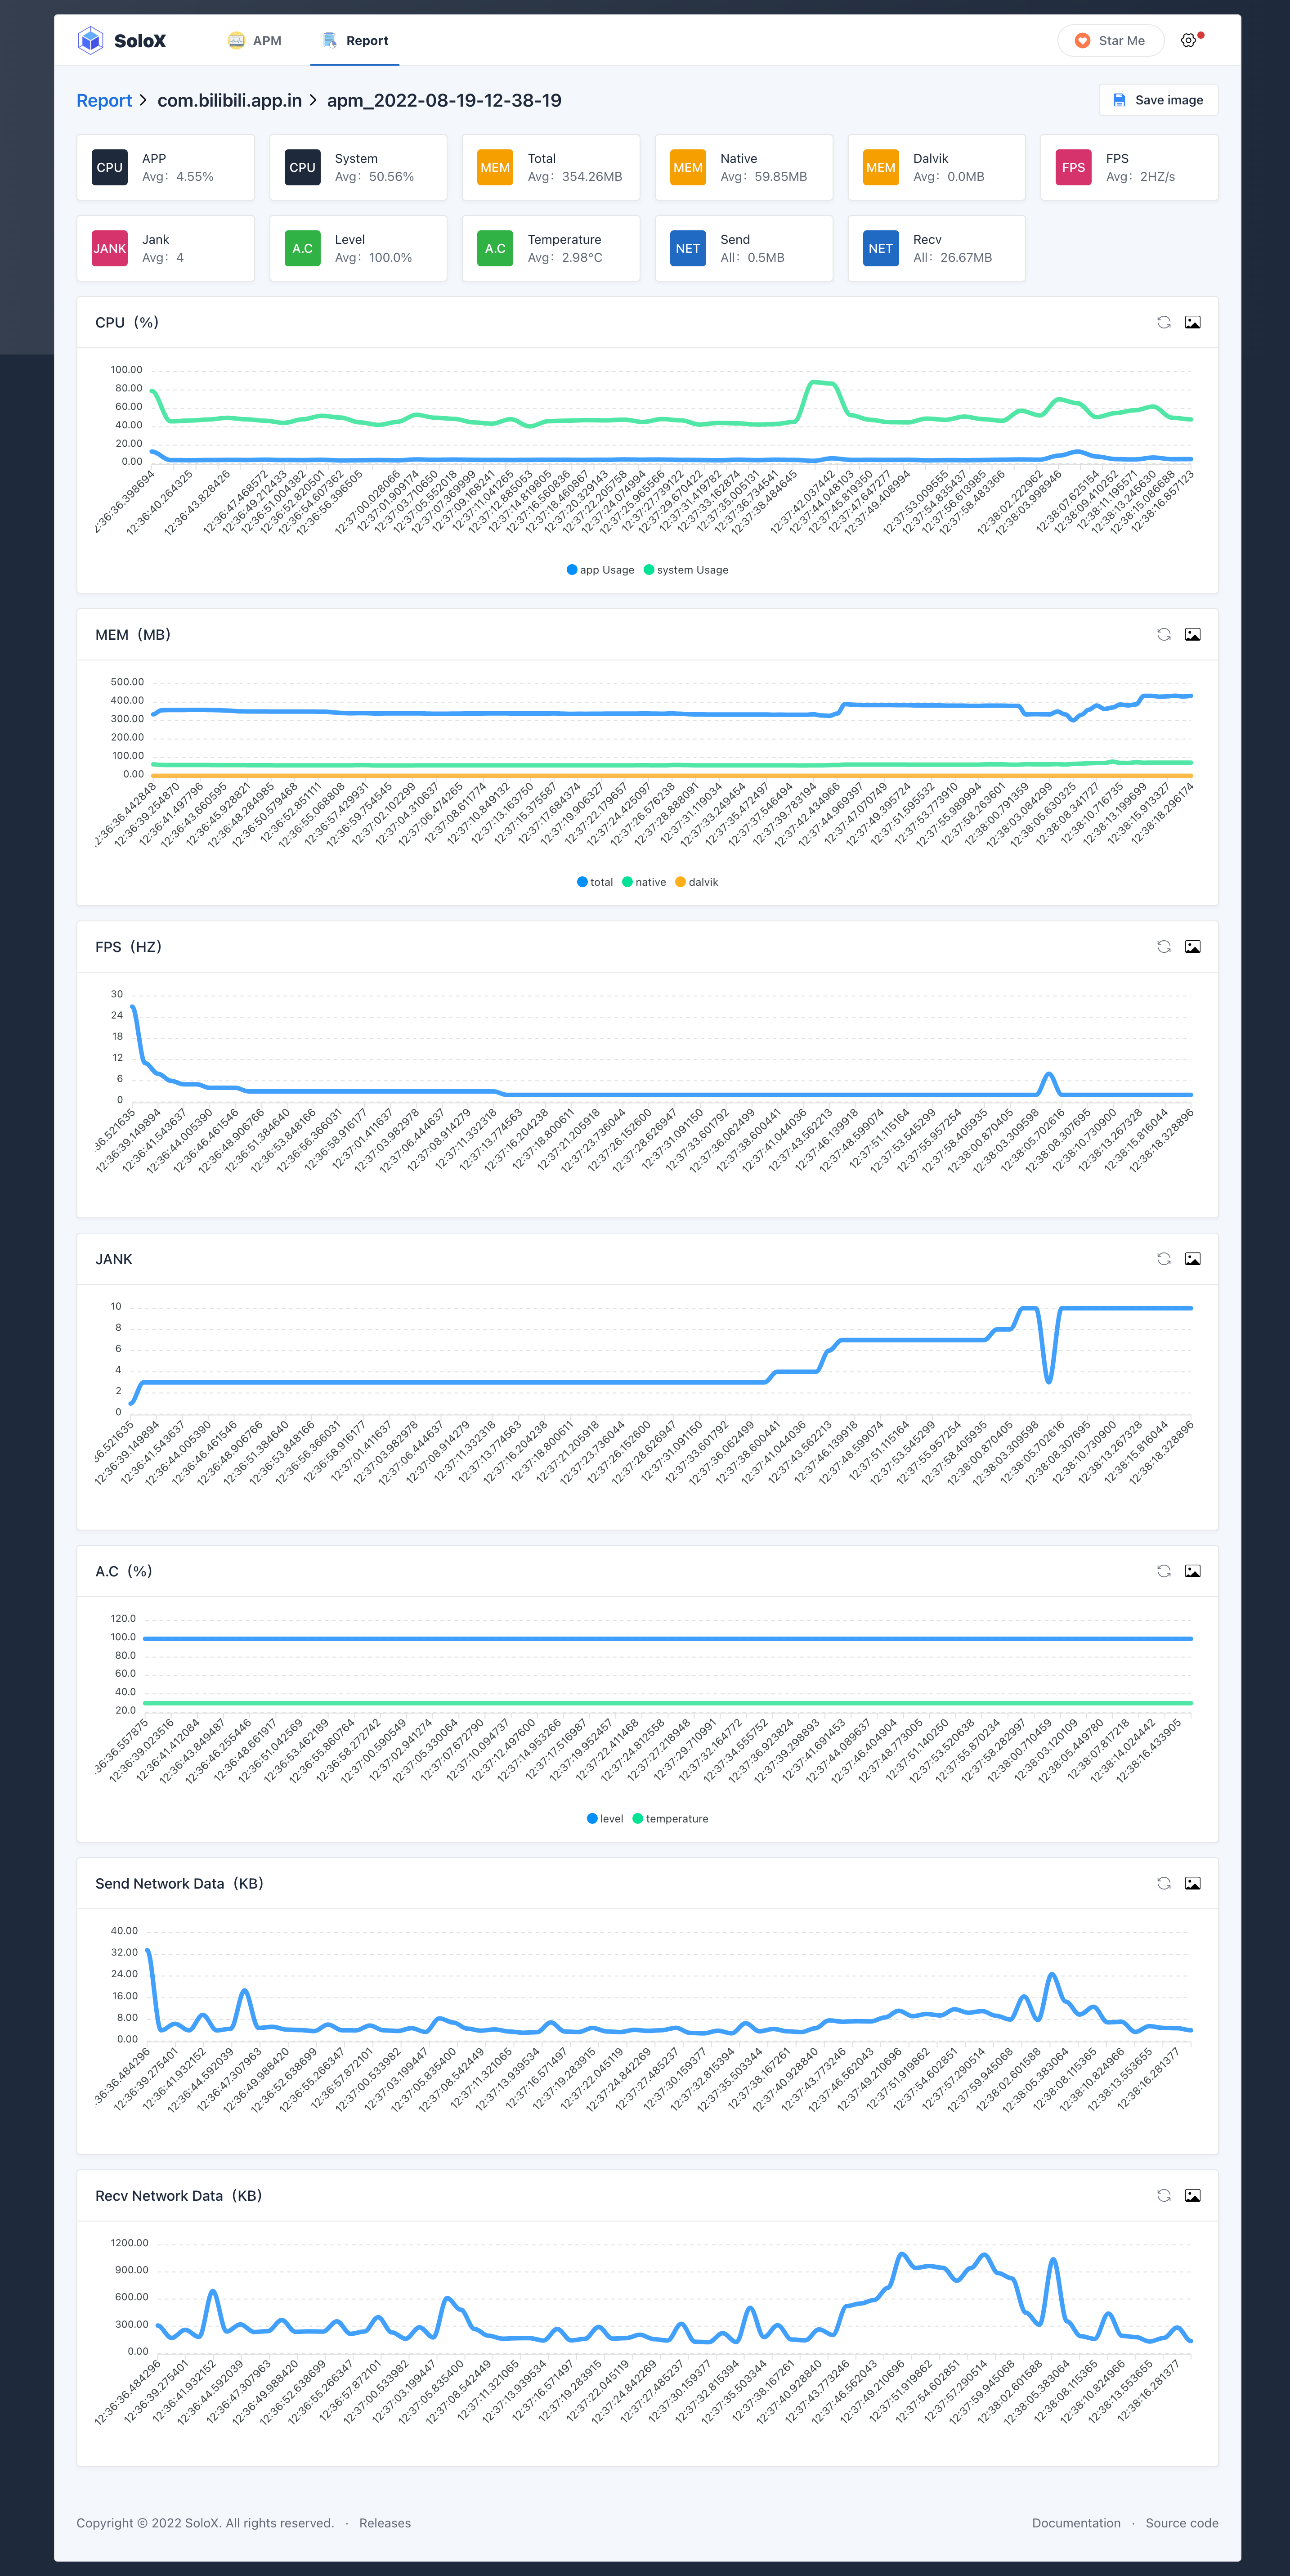The width and height of the screenshot is (1290, 2576).
Task: Select the Report tab
Action: coord(355,40)
